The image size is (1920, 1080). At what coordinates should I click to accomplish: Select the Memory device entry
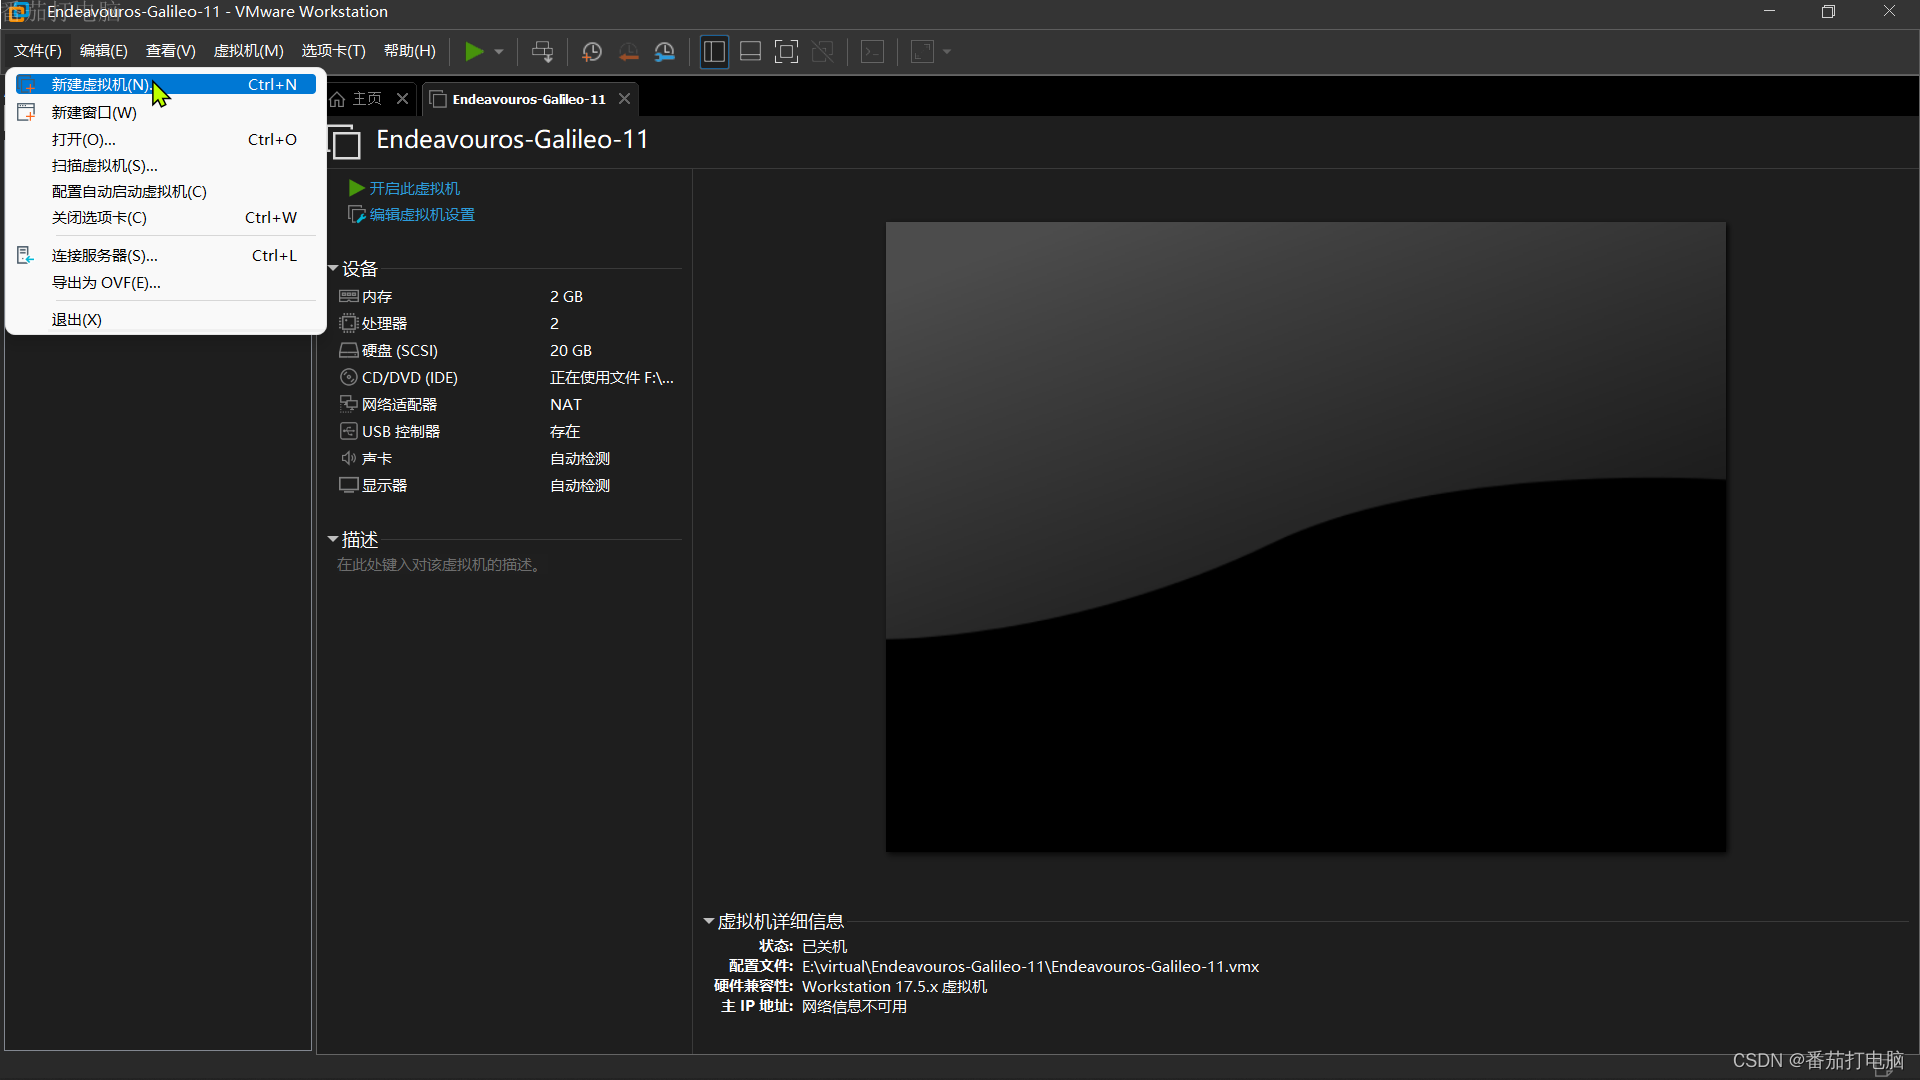[375, 296]
